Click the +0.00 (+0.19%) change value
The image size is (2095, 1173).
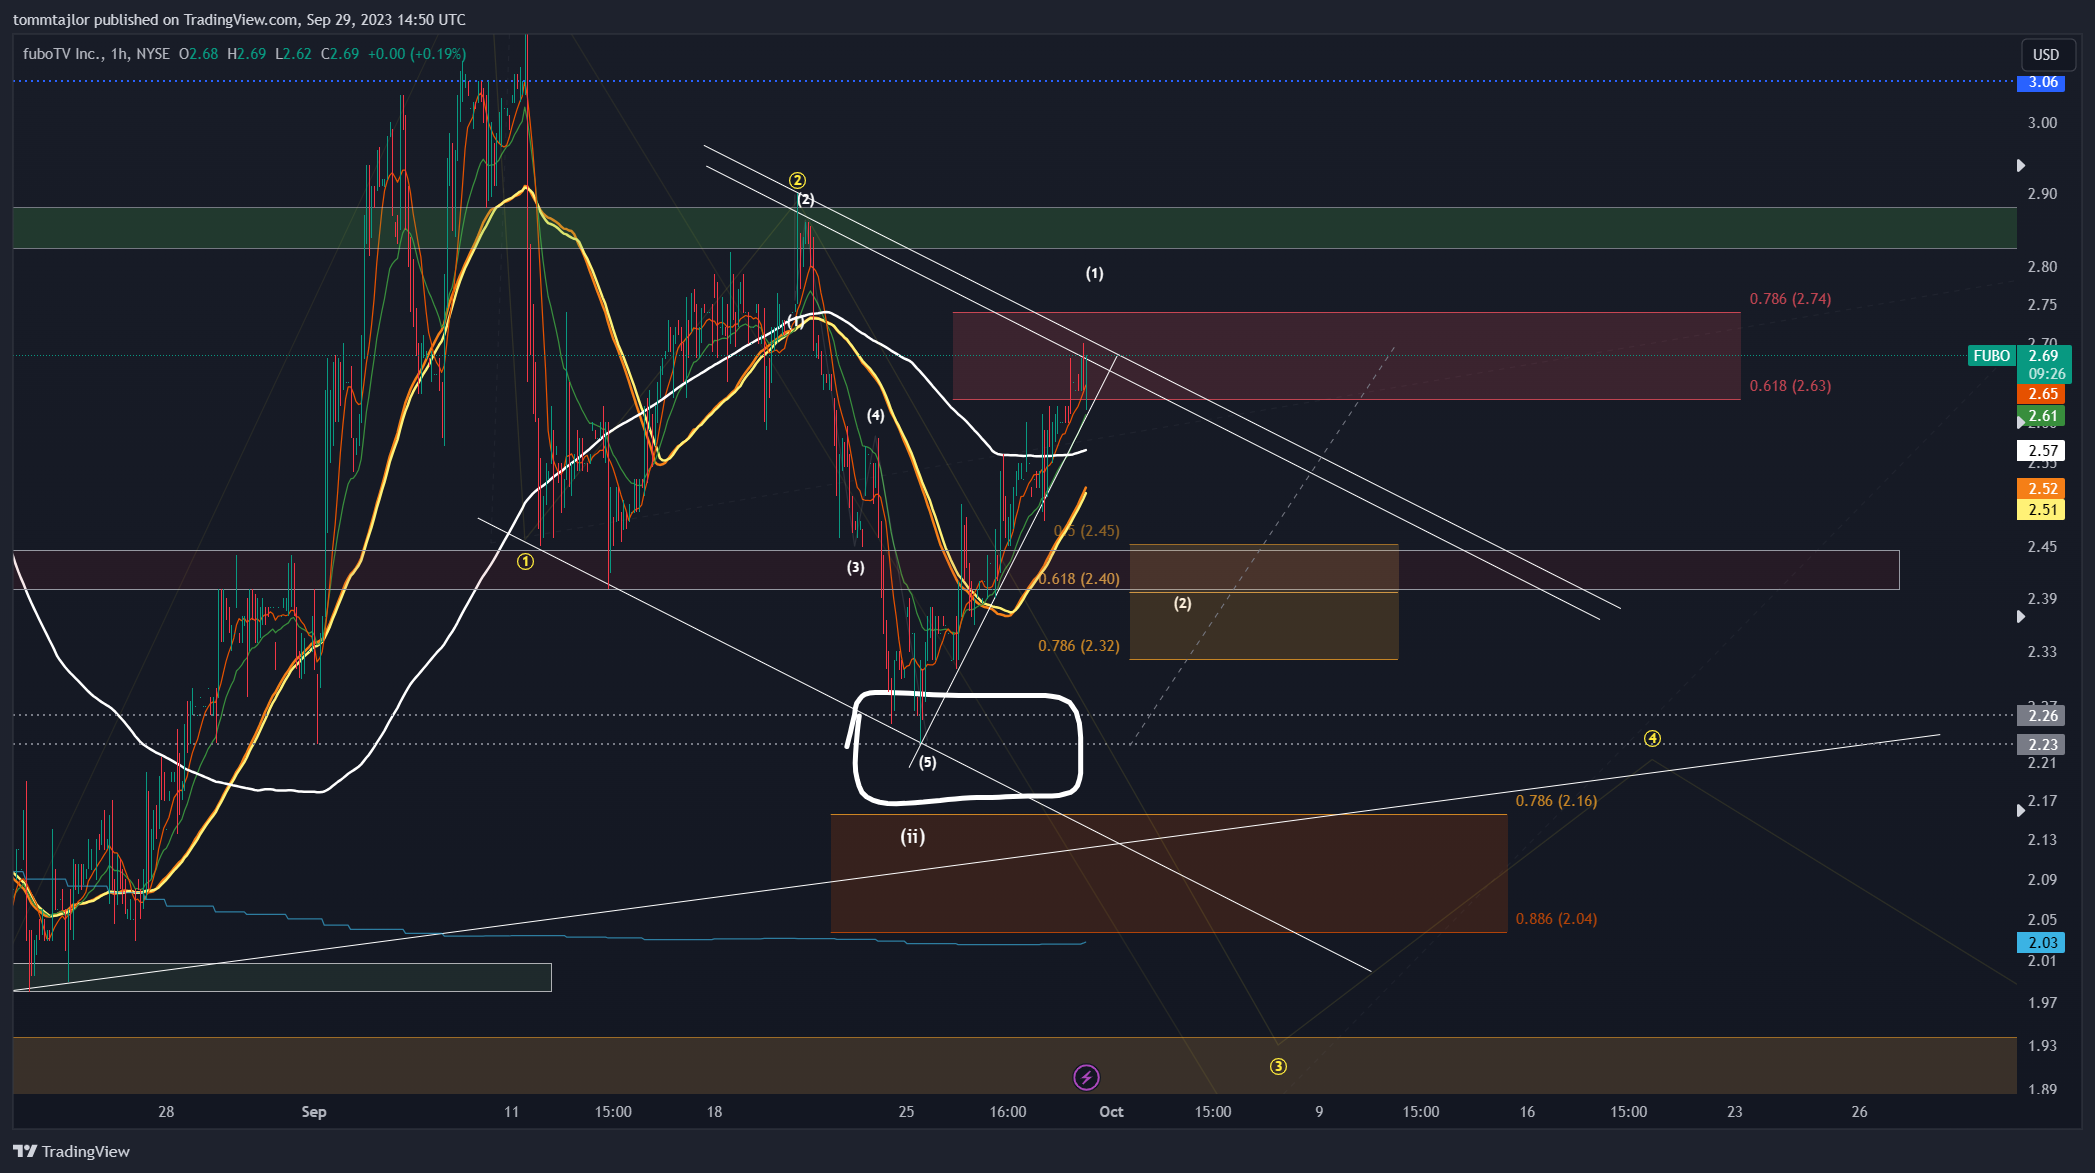click(416, 54)
